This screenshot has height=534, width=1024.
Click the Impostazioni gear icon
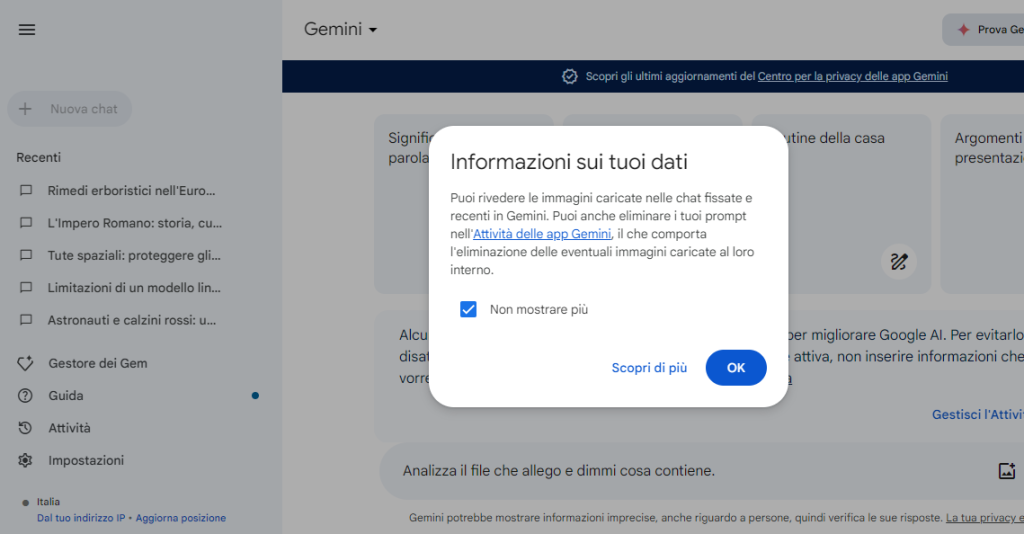coord(26,461)
